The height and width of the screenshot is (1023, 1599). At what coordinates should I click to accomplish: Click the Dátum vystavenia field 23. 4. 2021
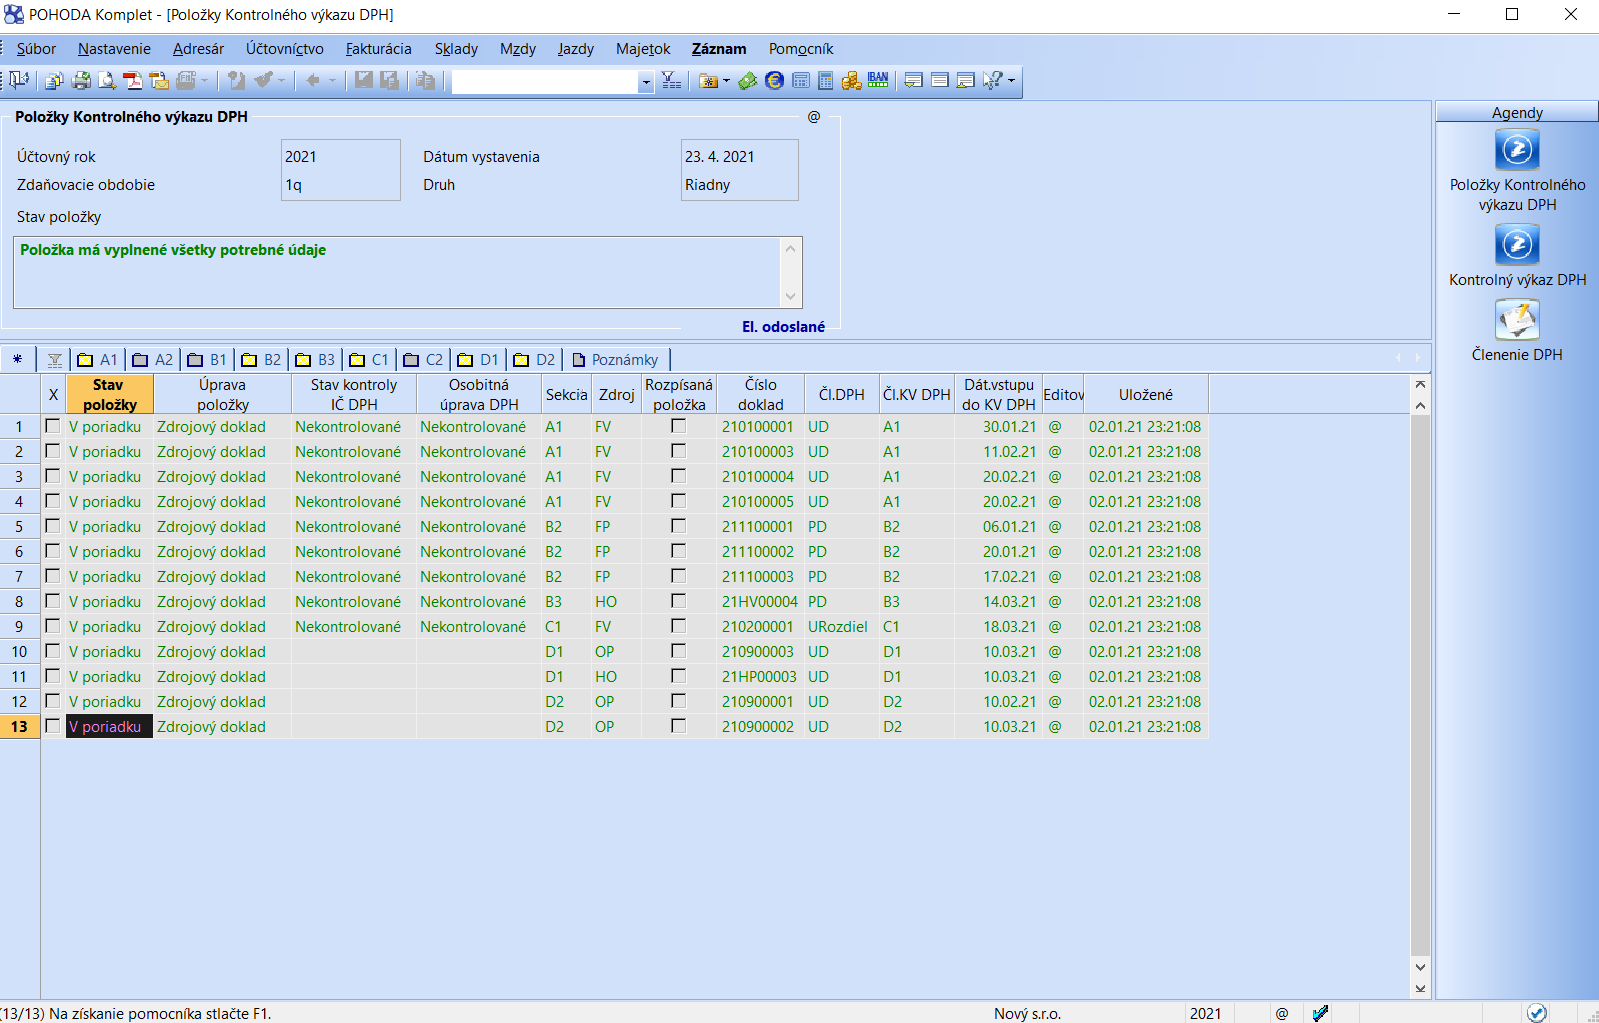point(739,157)
